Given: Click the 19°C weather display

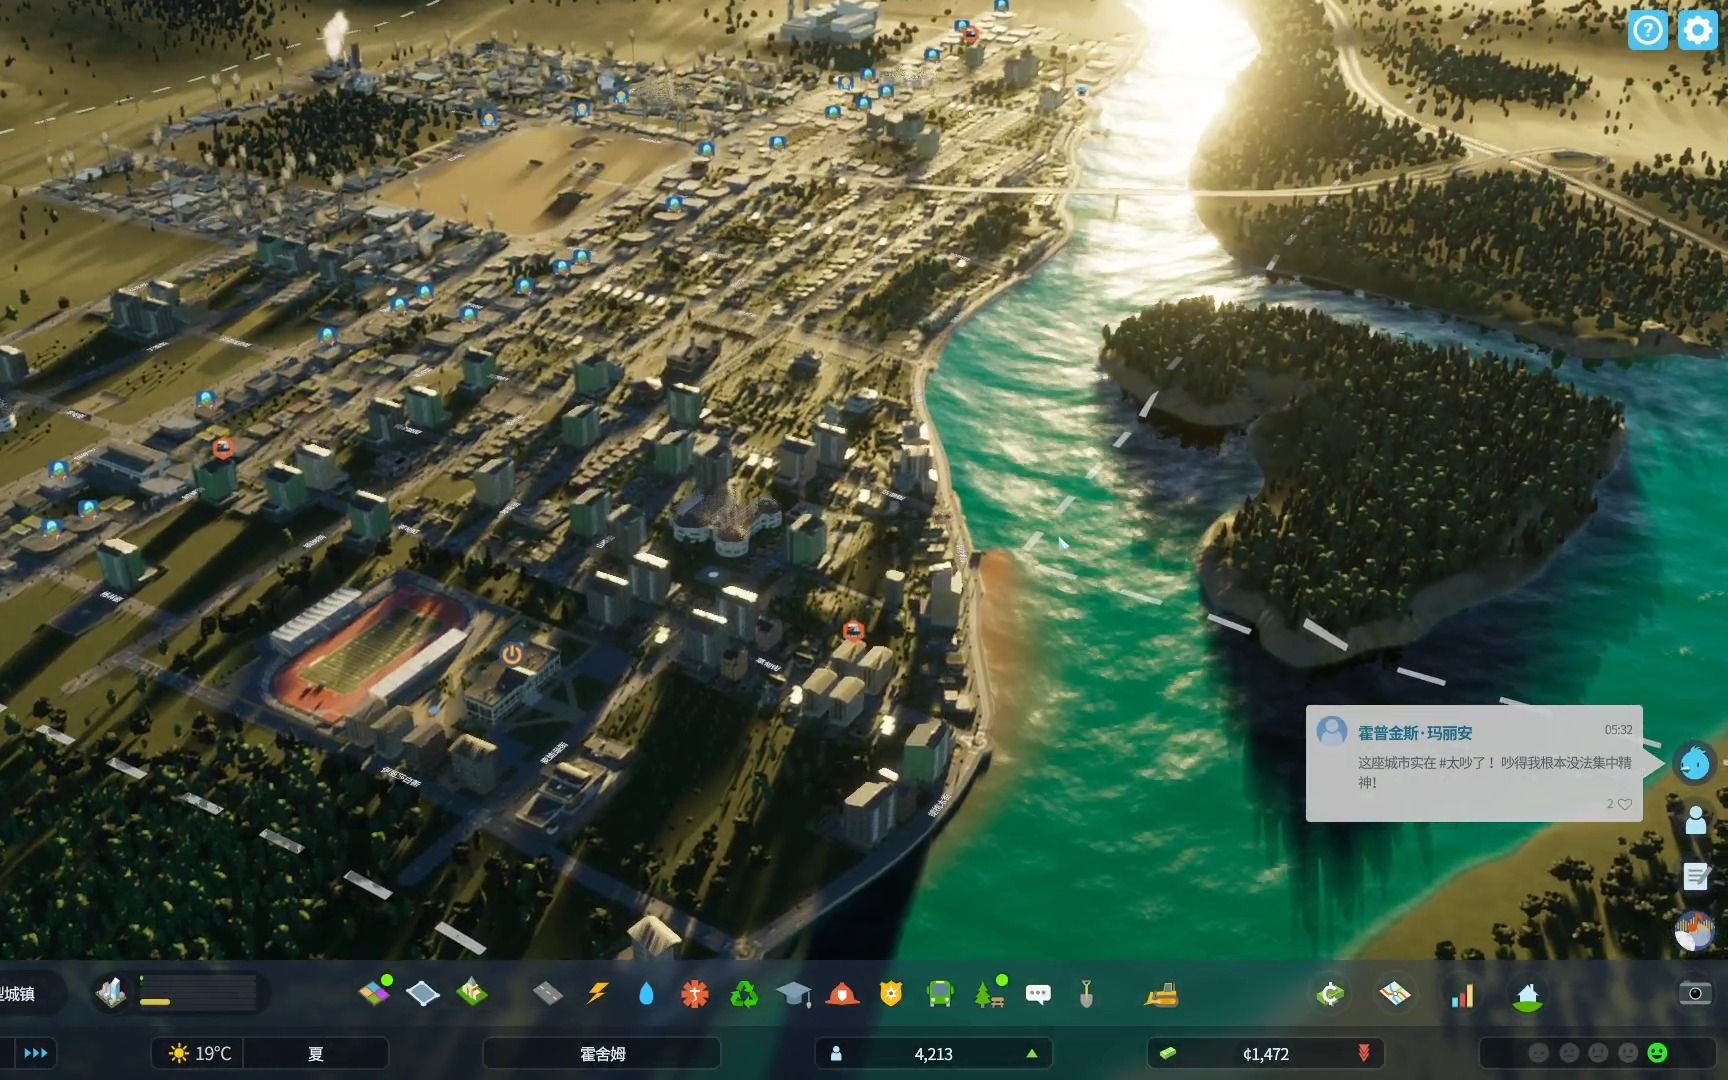Looking at the screenshot, I should pos(199,1053).
